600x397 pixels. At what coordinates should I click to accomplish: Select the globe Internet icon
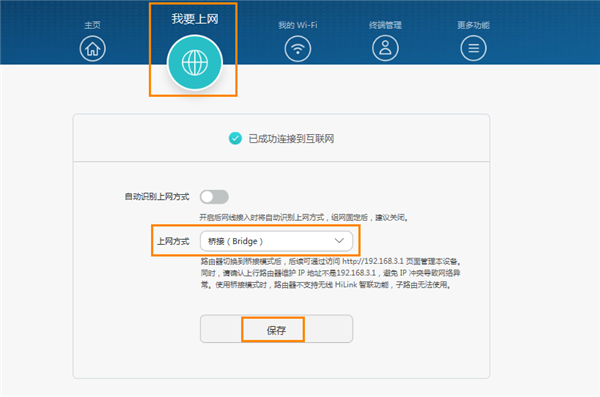195,63
